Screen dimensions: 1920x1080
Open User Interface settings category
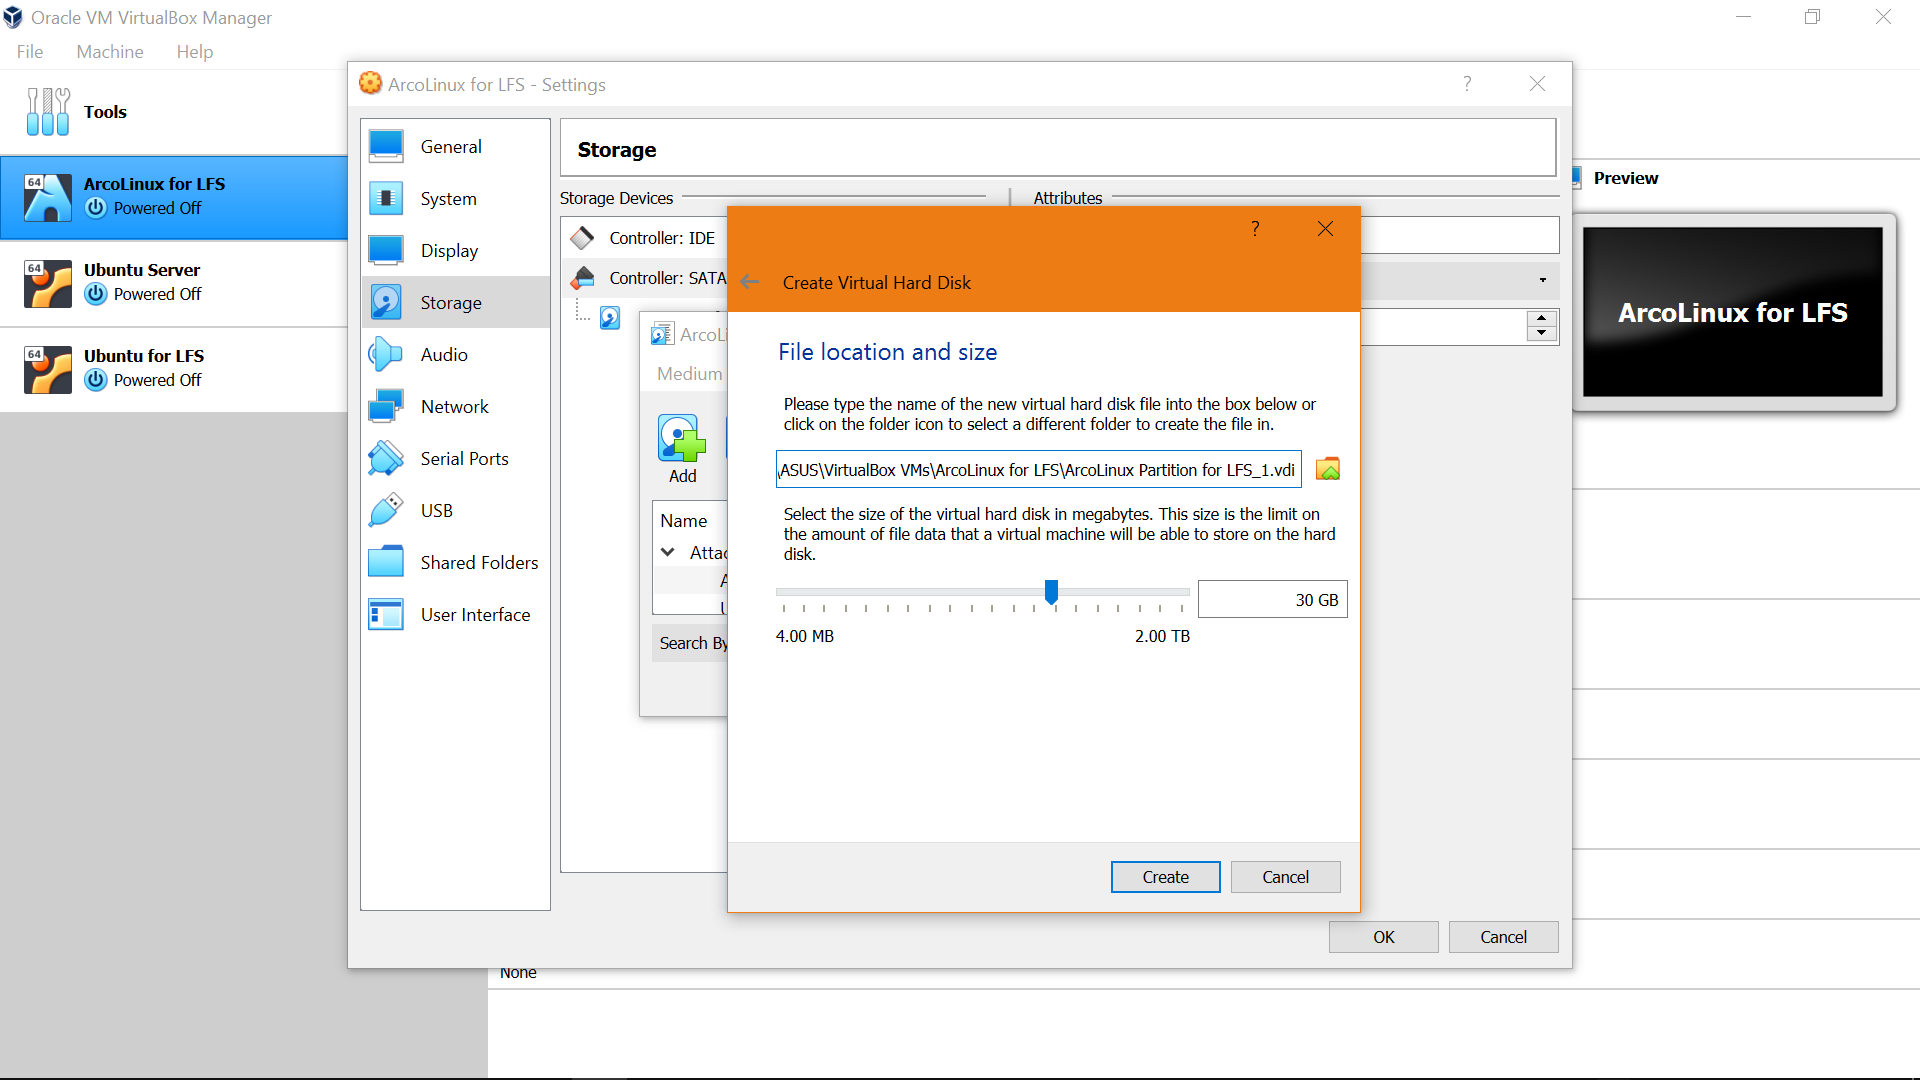pos(455,615)
